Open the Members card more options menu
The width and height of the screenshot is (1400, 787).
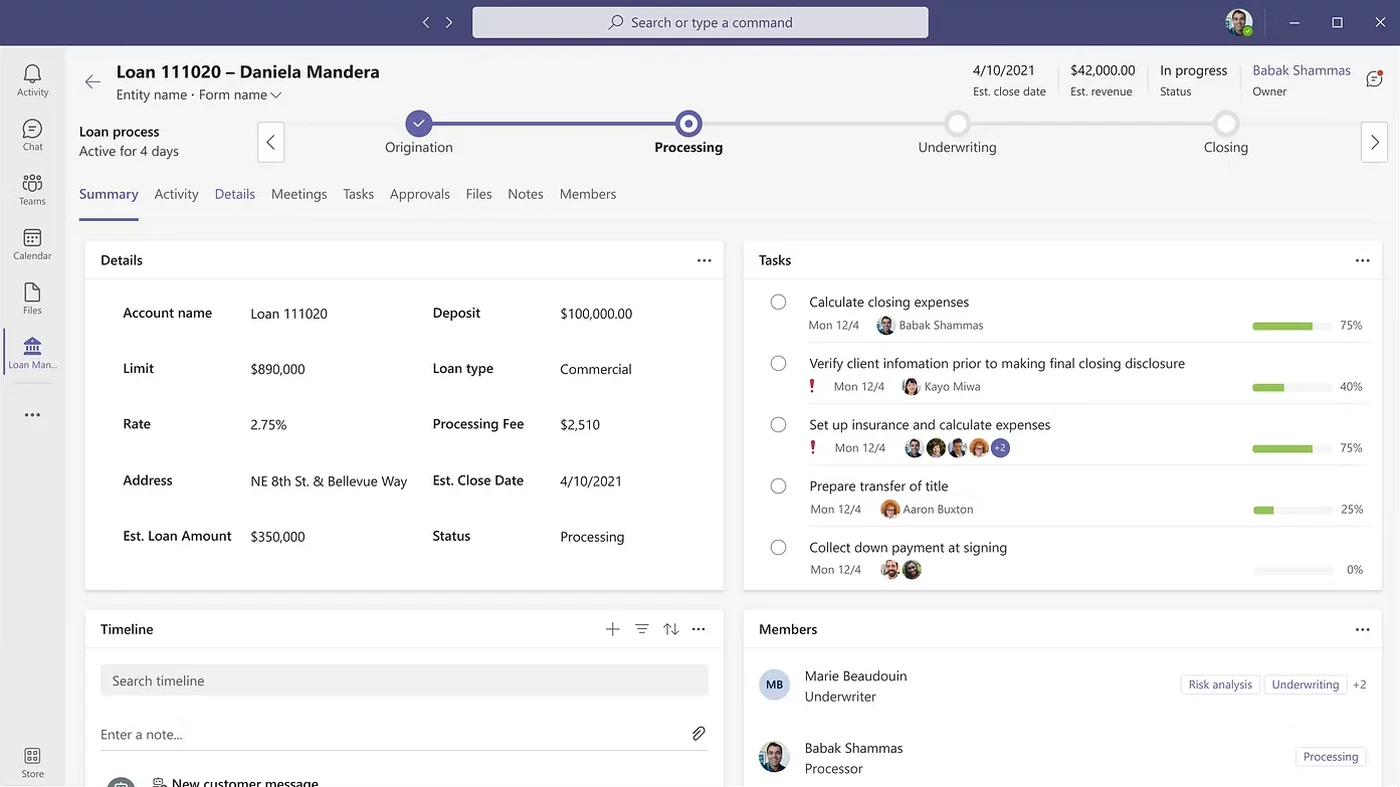point(1362,629)
